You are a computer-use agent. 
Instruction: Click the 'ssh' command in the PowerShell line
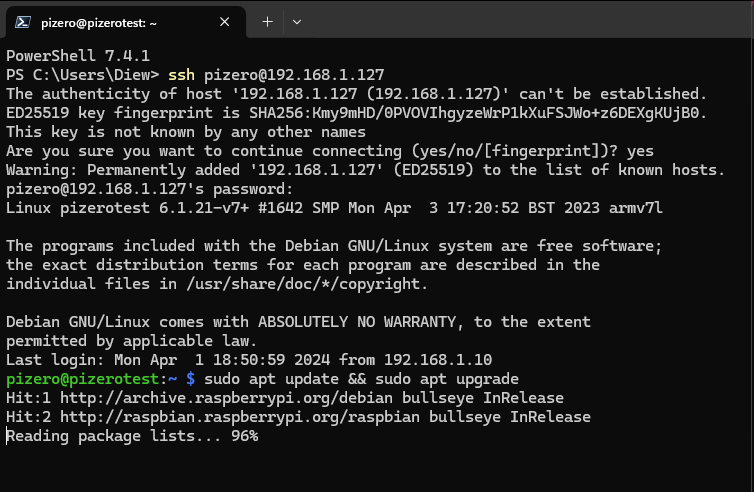(x=181, y=74)
